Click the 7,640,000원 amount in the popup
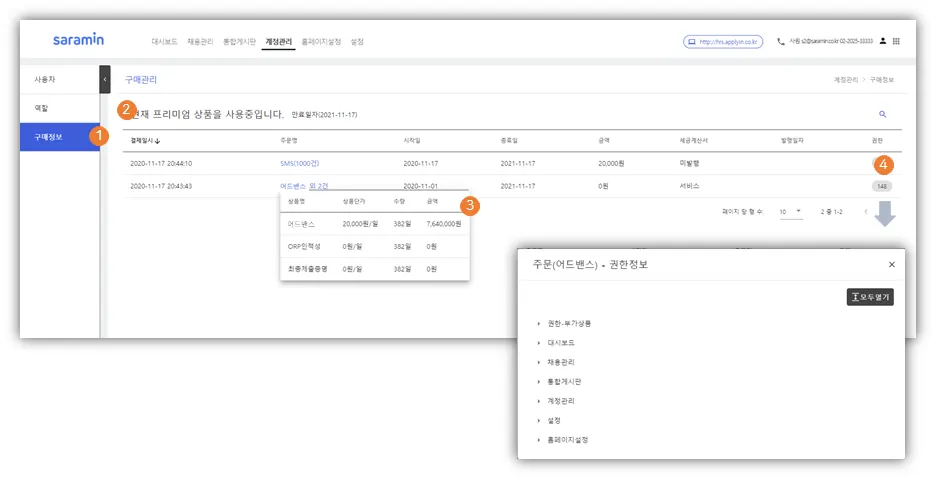Viewport: 936px width, 479px height. [x=444, y=223]
